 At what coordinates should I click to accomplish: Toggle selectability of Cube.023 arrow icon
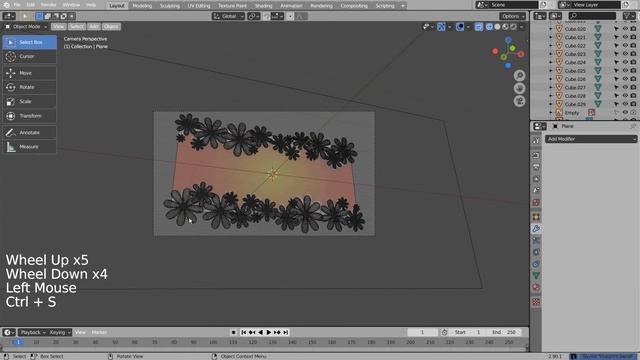coord(616,54)
